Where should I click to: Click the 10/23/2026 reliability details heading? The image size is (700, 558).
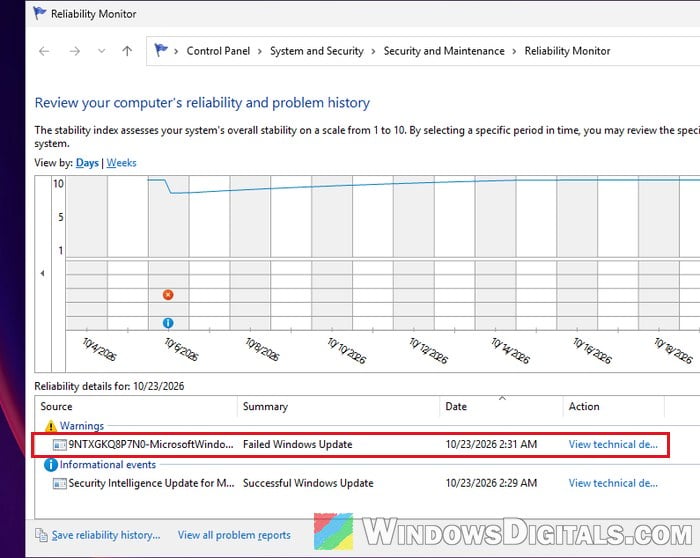click(x=109, y=386)
